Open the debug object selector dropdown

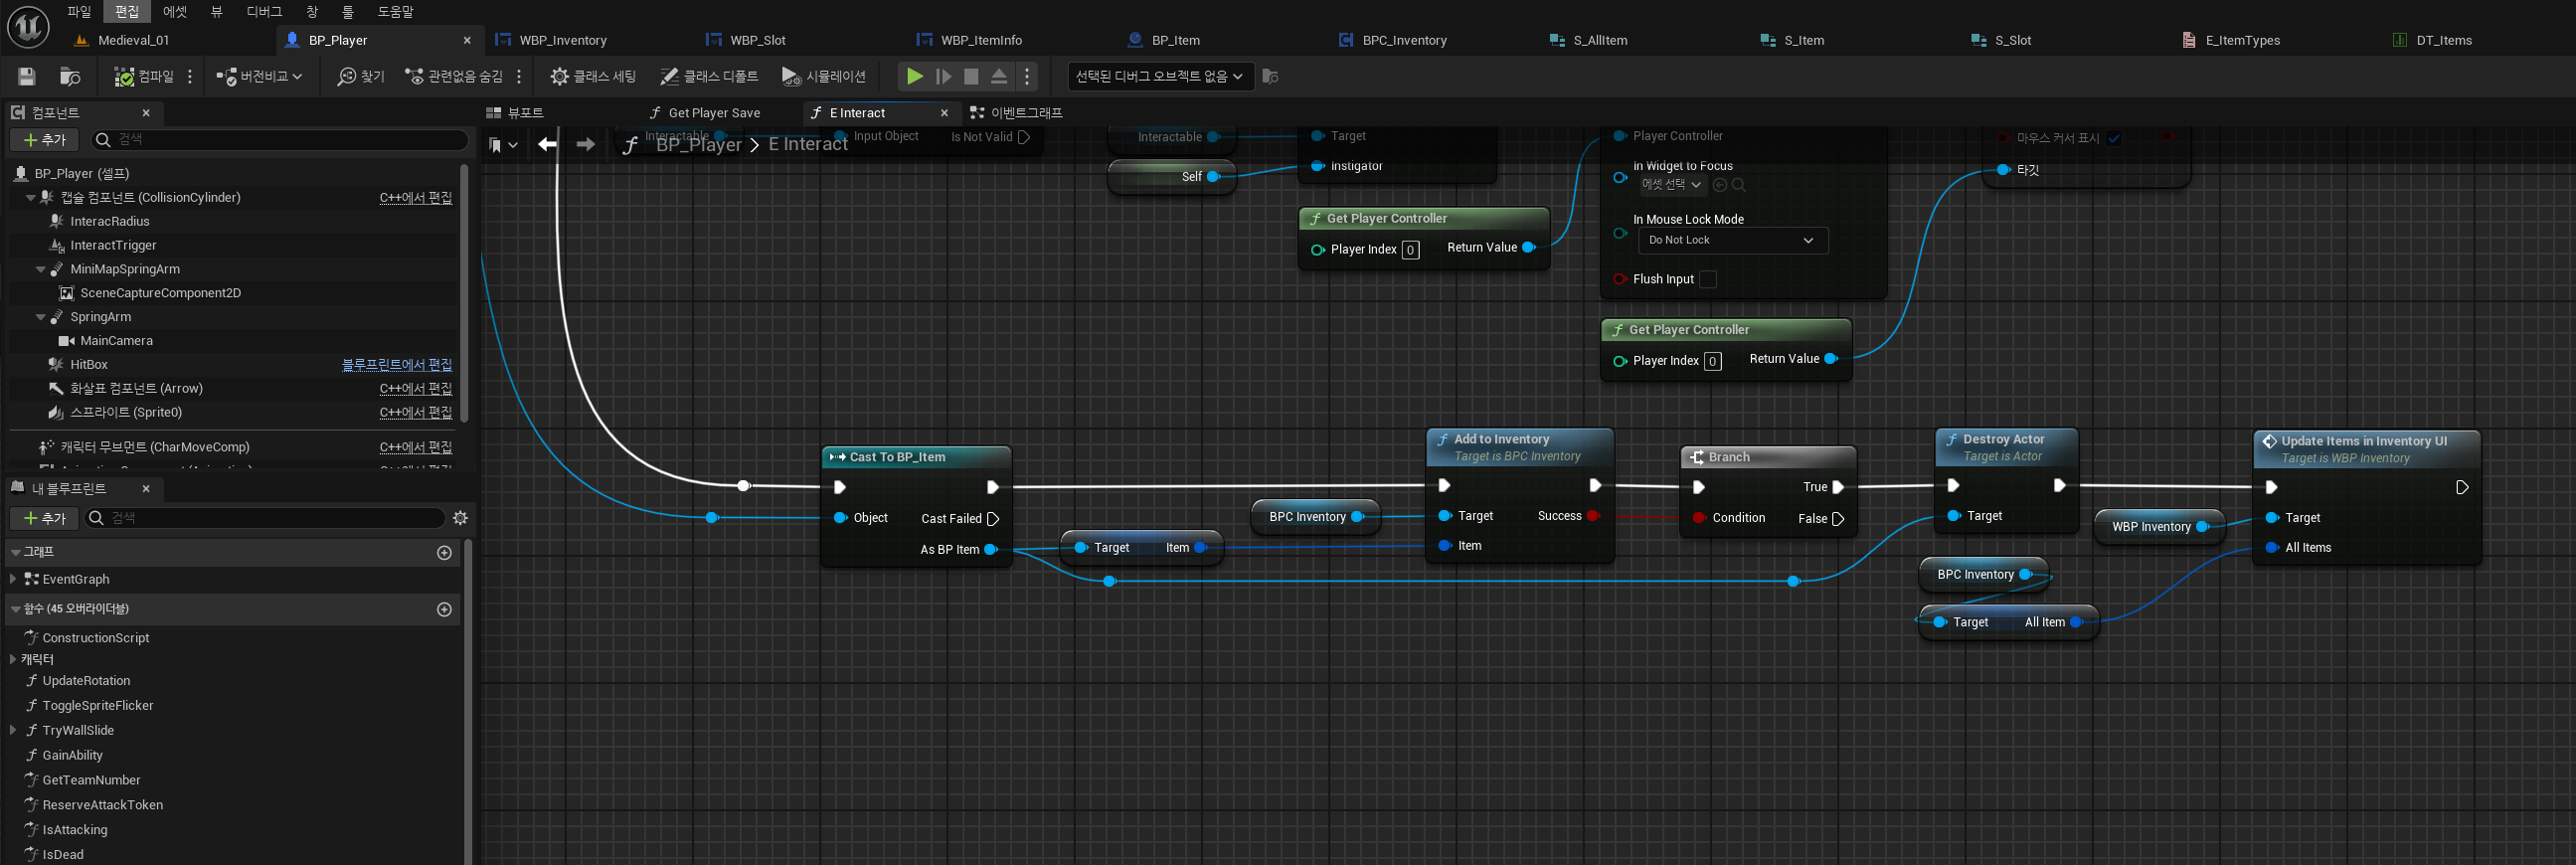(x=1160, y=77)
